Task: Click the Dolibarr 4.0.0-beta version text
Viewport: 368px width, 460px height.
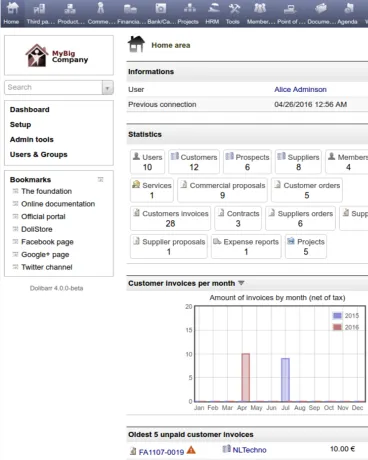Action: pos(56,288)
